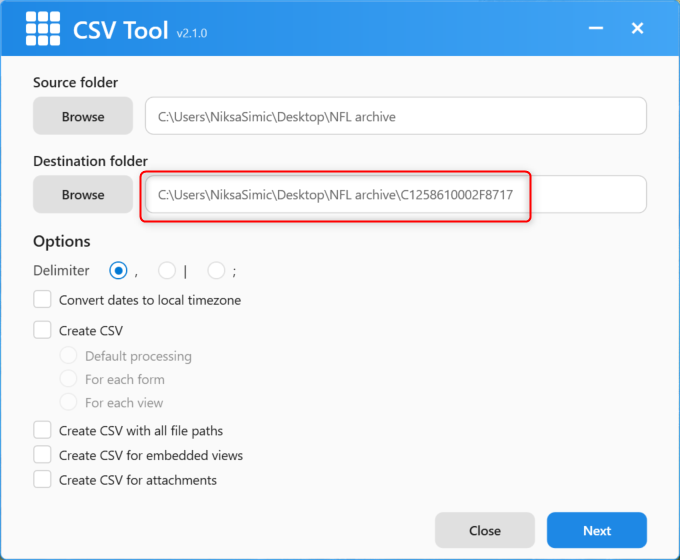Click the CSV Tool grid logo icon
The image size is (680, 560).
click(42, 29)
